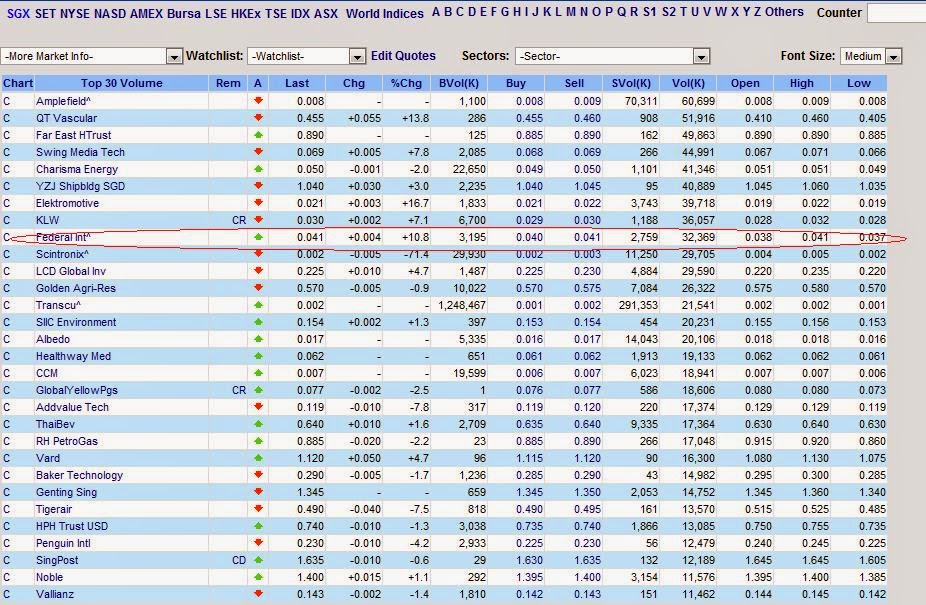Click green up arrow for Far East HTrust

258,135
